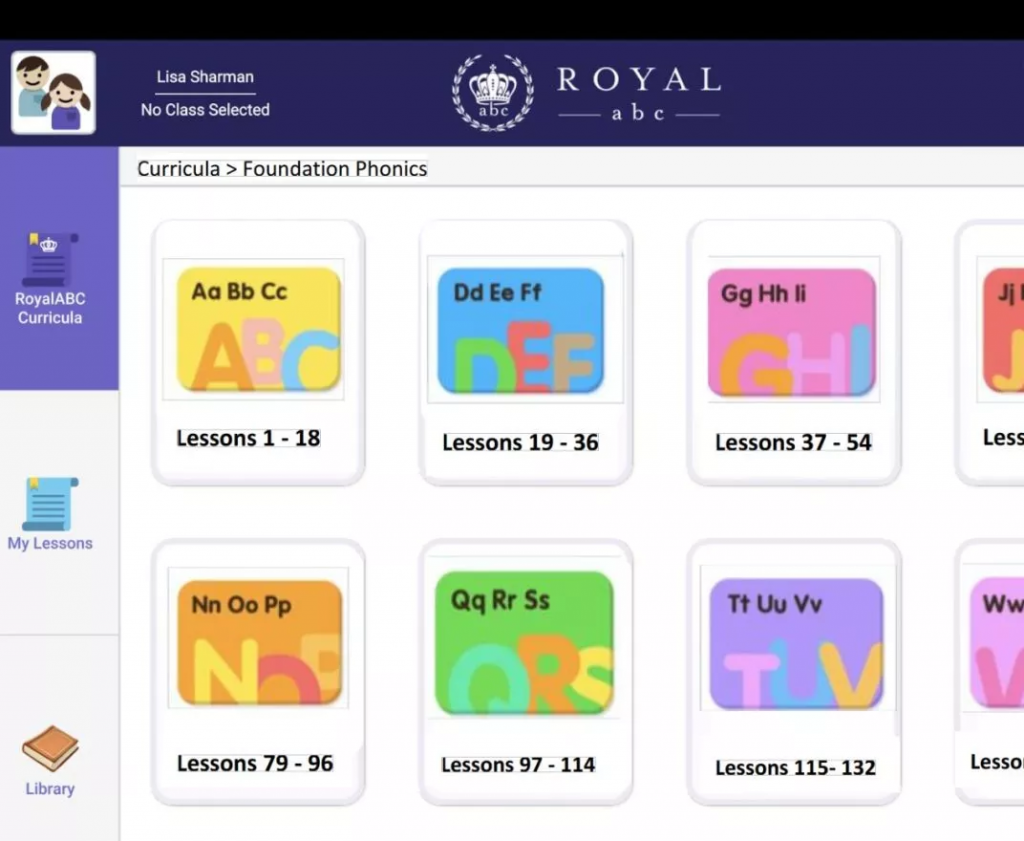Click the Lessons 37 - 54 label
This screenshot has width=1024, height=841.
tap(793, 443)
